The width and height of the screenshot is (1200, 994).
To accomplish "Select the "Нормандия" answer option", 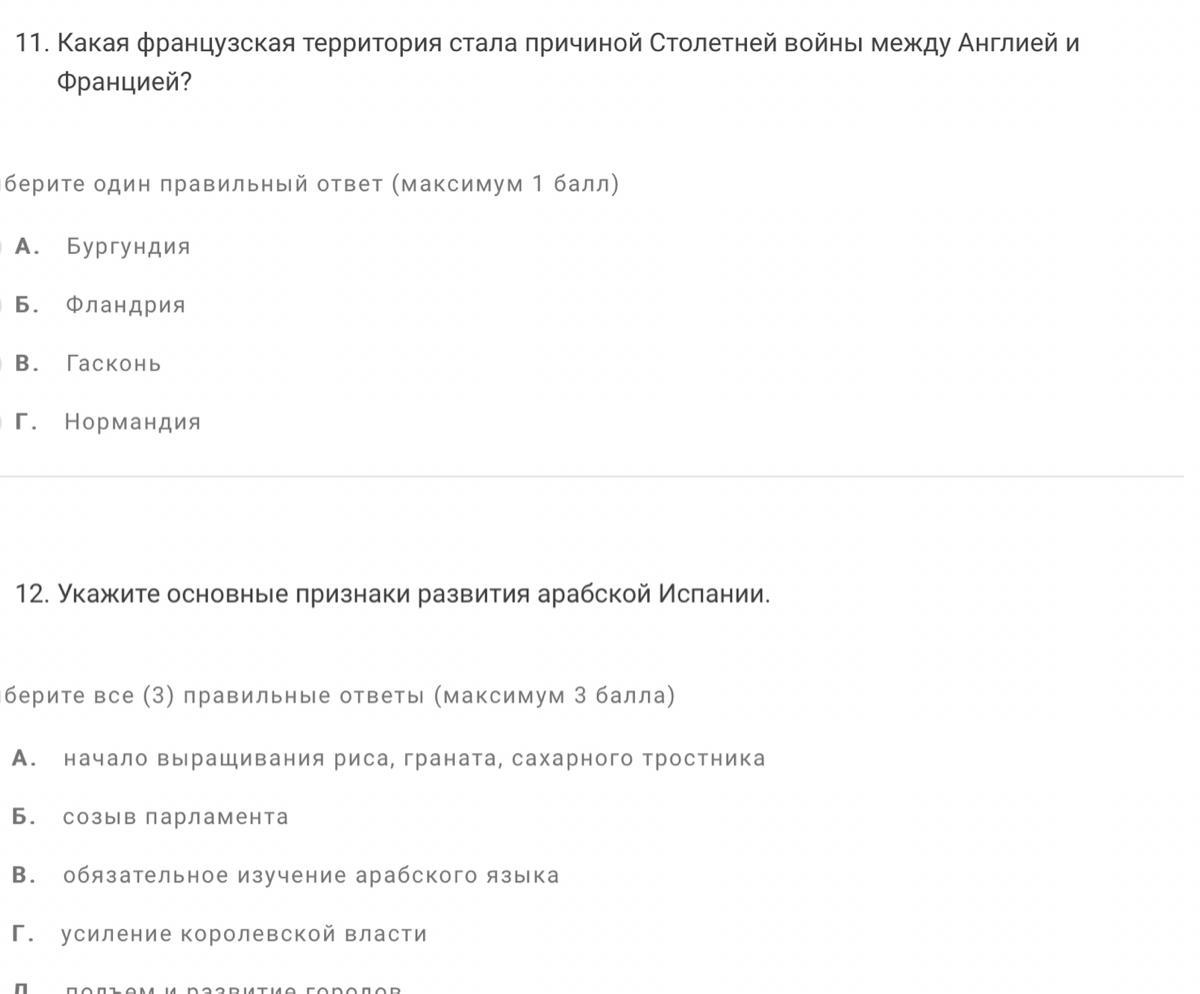I will [x=132, y=422].
